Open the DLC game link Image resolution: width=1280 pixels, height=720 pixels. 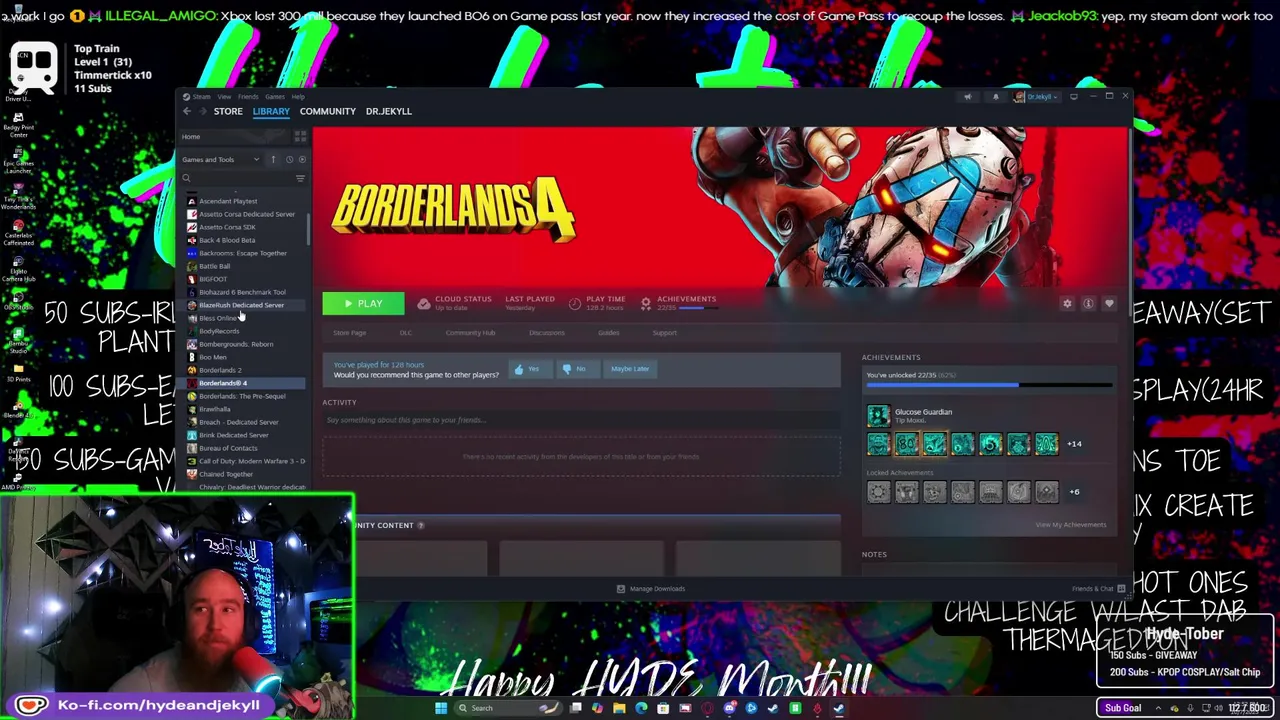click(406, 333)
